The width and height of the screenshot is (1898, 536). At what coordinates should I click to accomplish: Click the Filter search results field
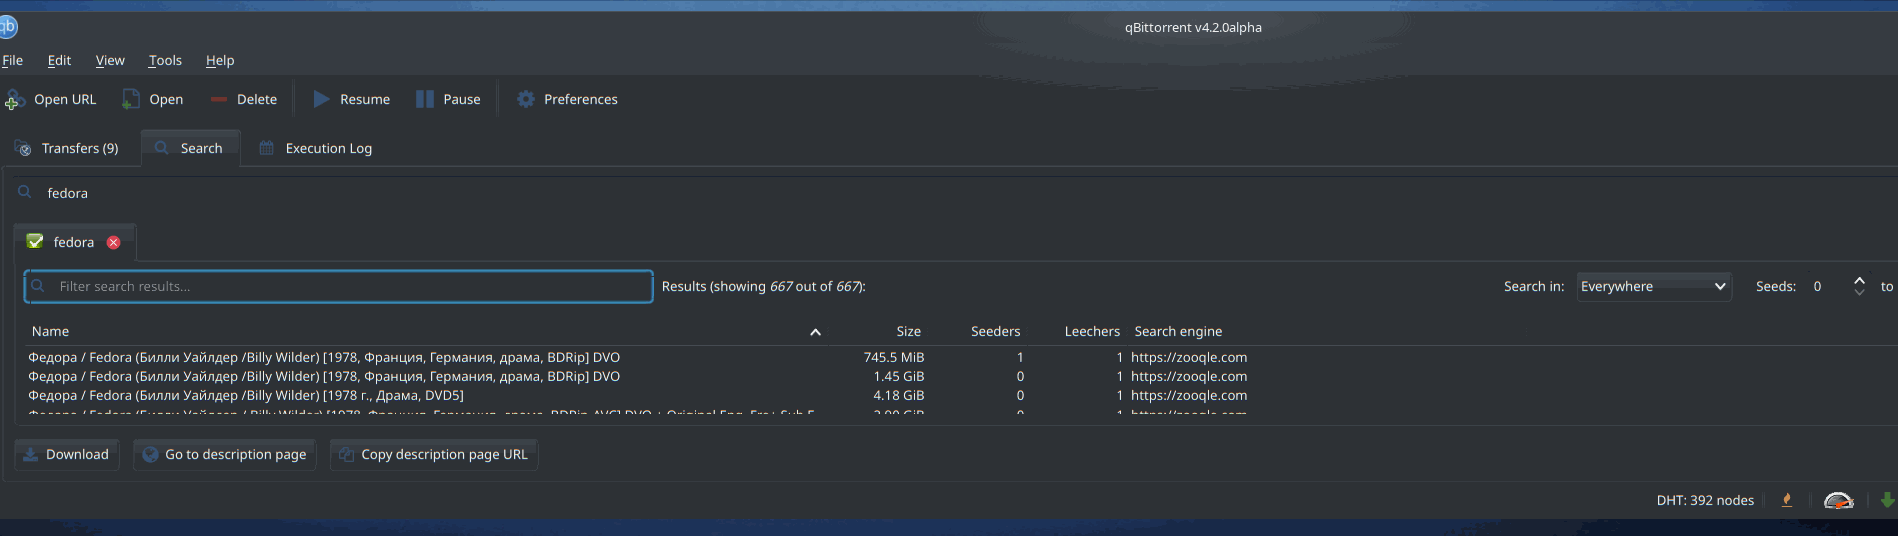(338, 286)
